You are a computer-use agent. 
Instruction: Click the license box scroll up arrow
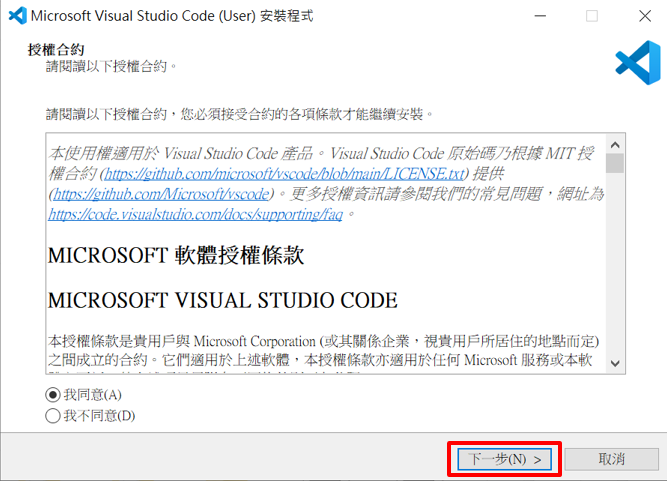click(x=615, y=145)
